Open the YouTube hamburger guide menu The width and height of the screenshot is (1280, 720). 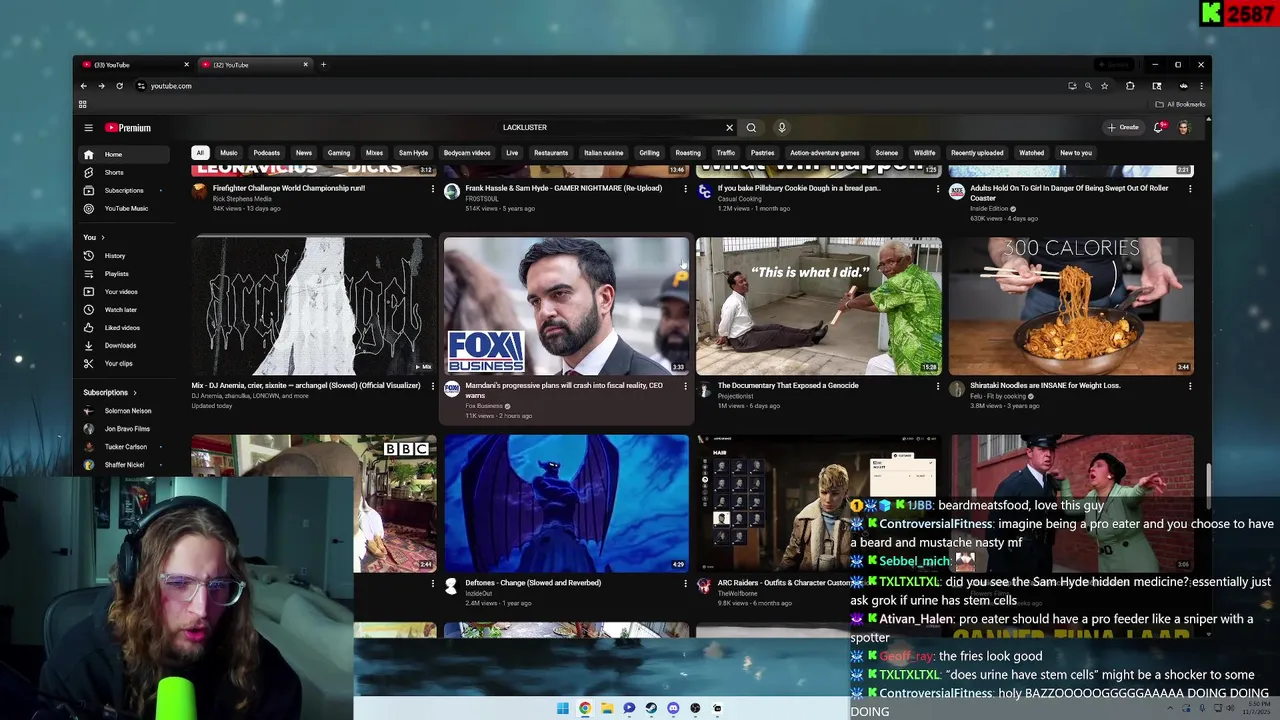[x=88, y=128]
